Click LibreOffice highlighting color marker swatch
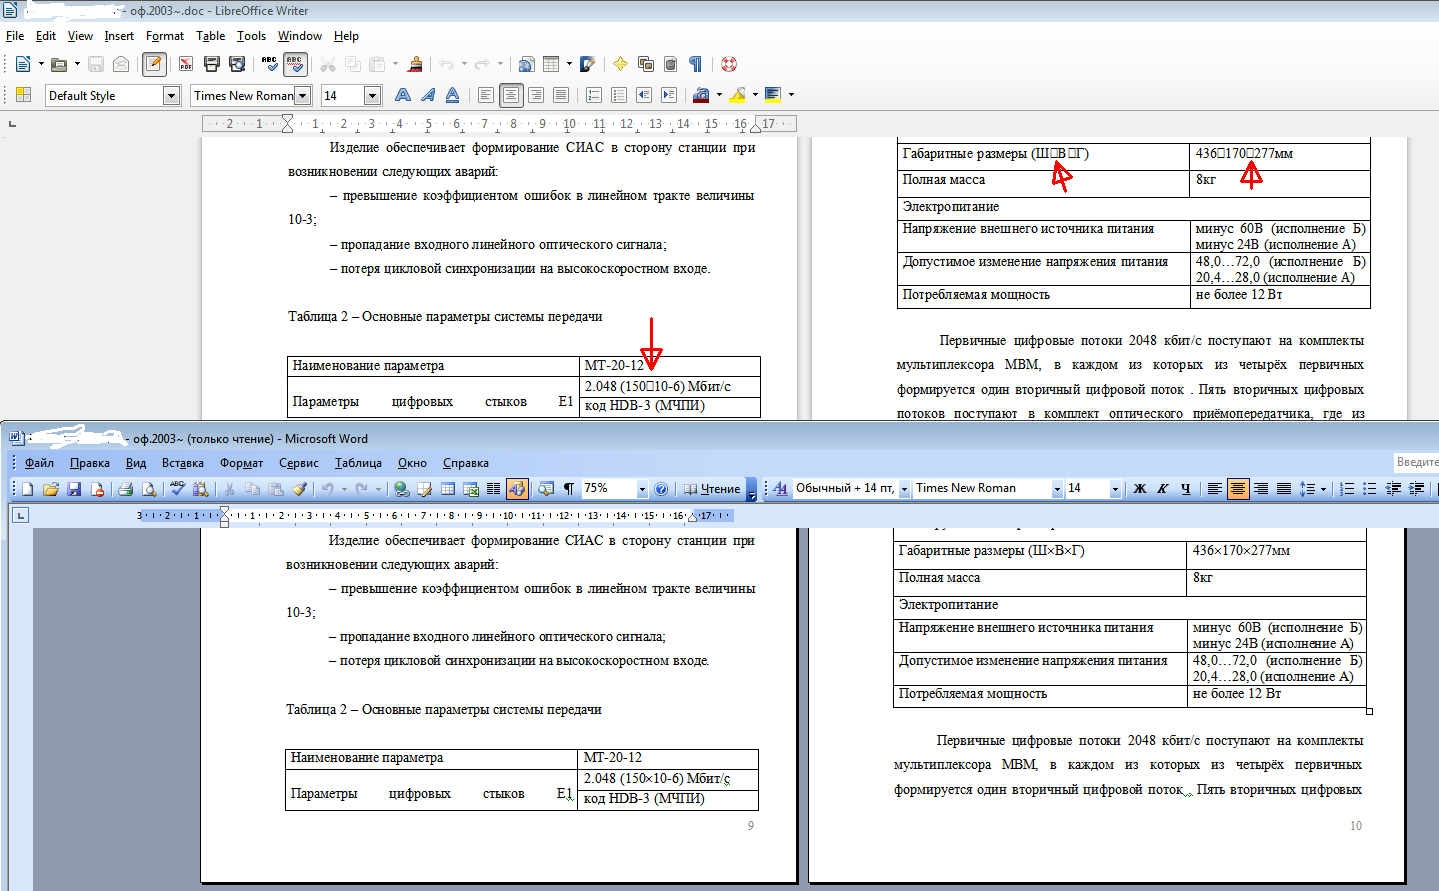Viewport: 1439px width, 891px height. [738, 95]
